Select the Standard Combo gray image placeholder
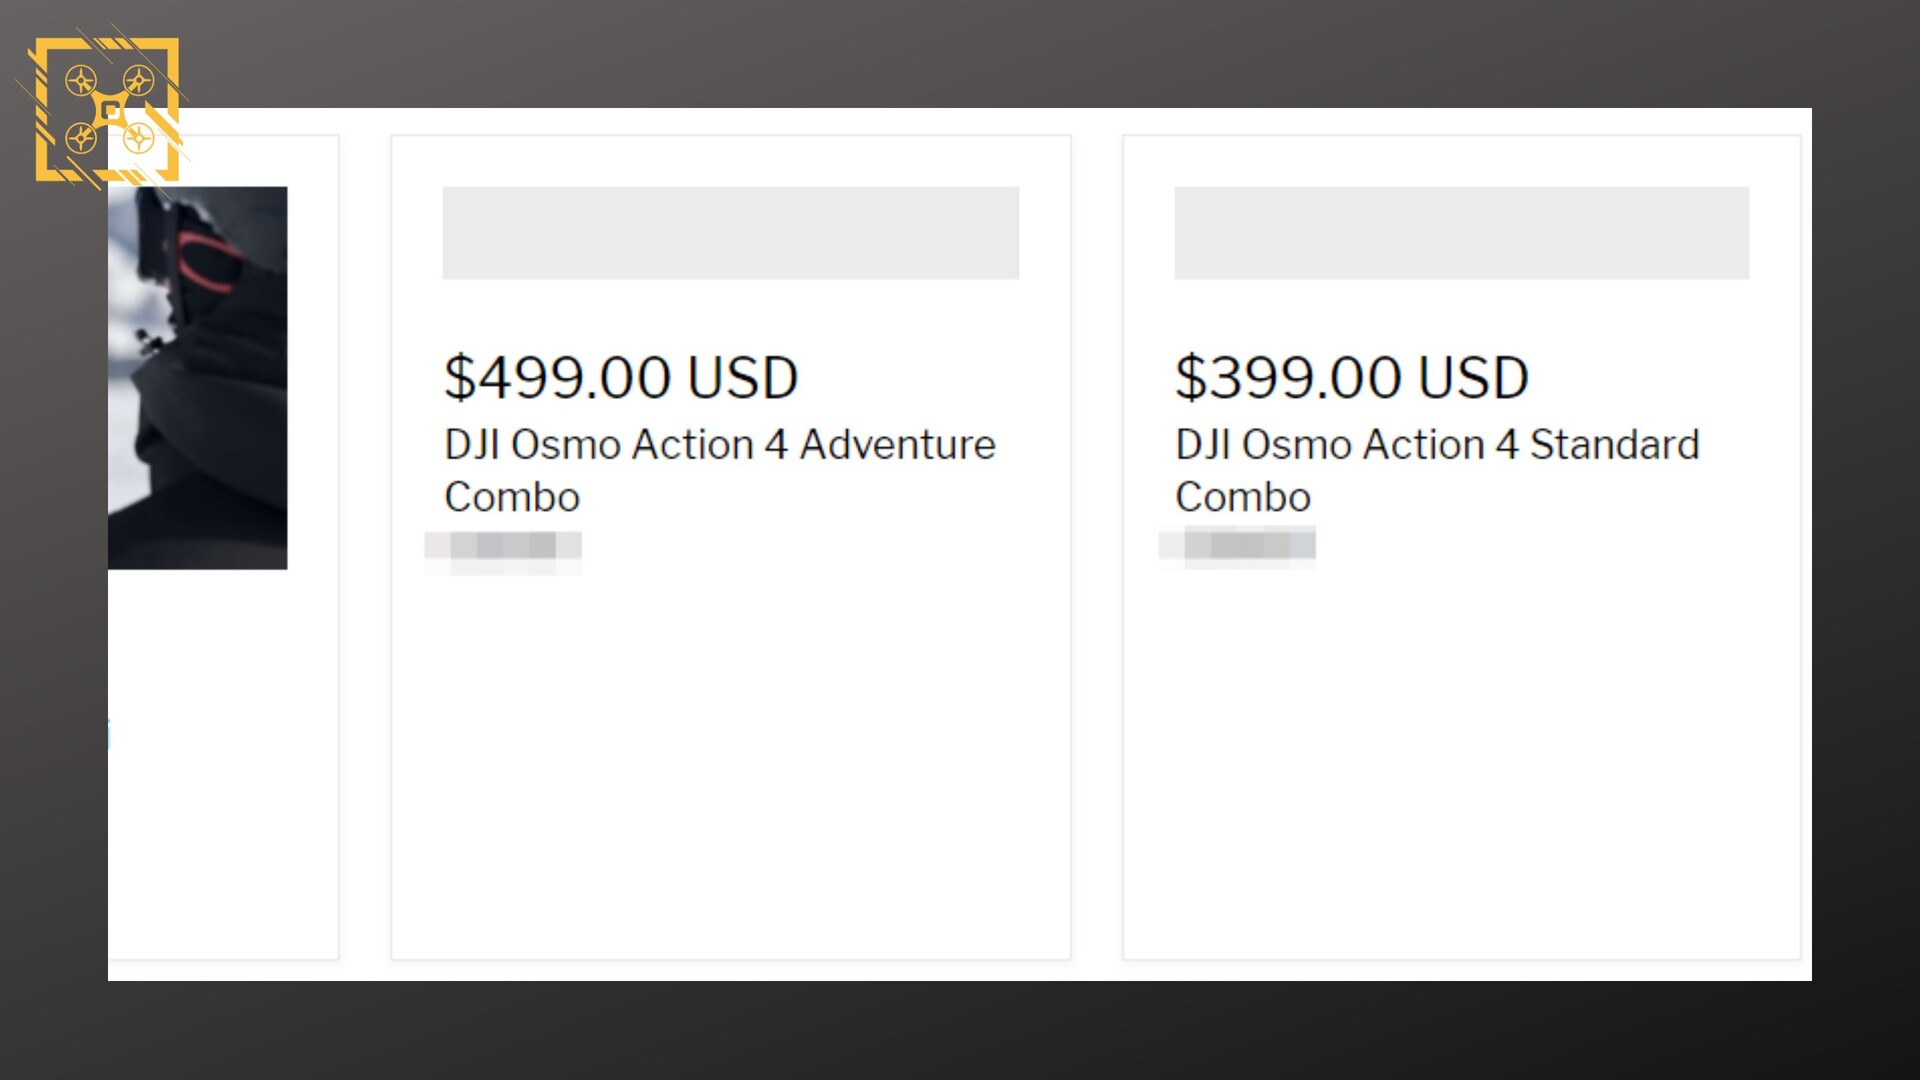The image size is (1920, 1080). point(1462,233)
